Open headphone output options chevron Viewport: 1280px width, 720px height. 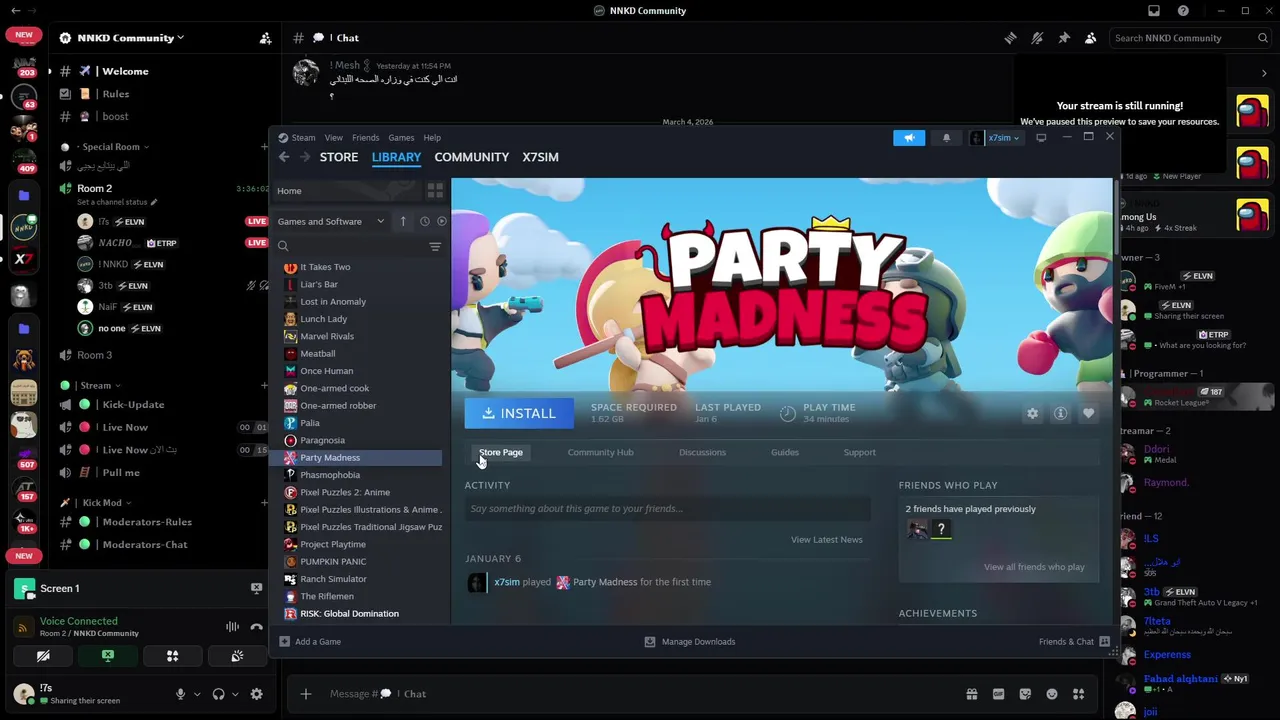(235, 694)
